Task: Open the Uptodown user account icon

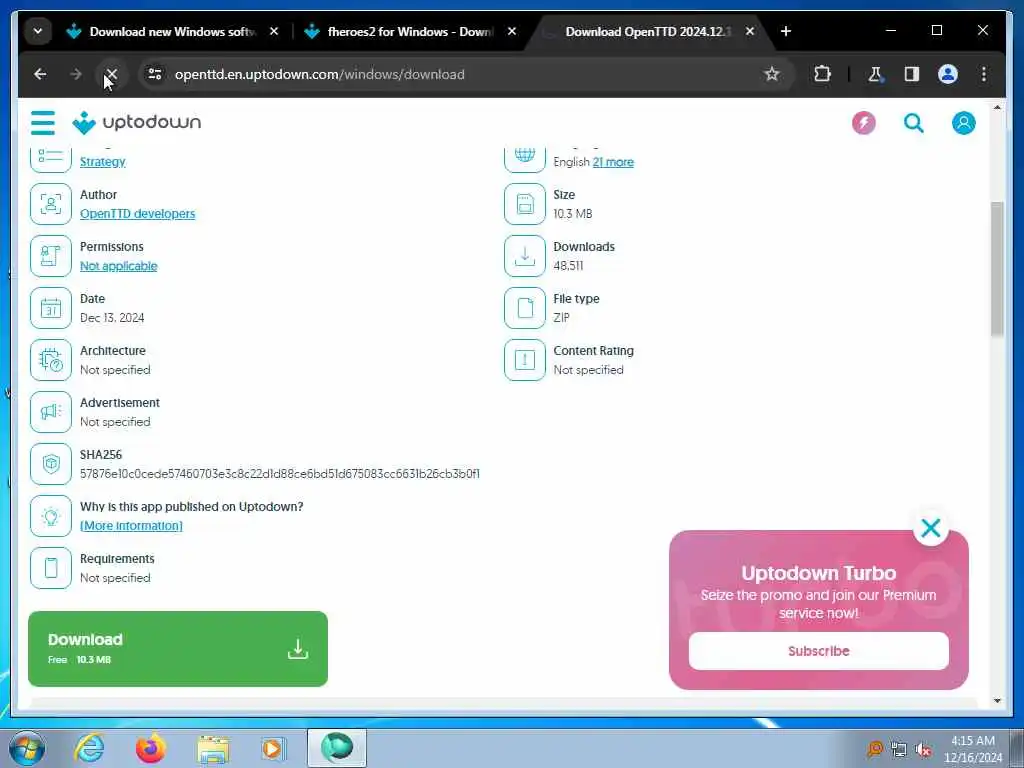Action: [963, 123]
